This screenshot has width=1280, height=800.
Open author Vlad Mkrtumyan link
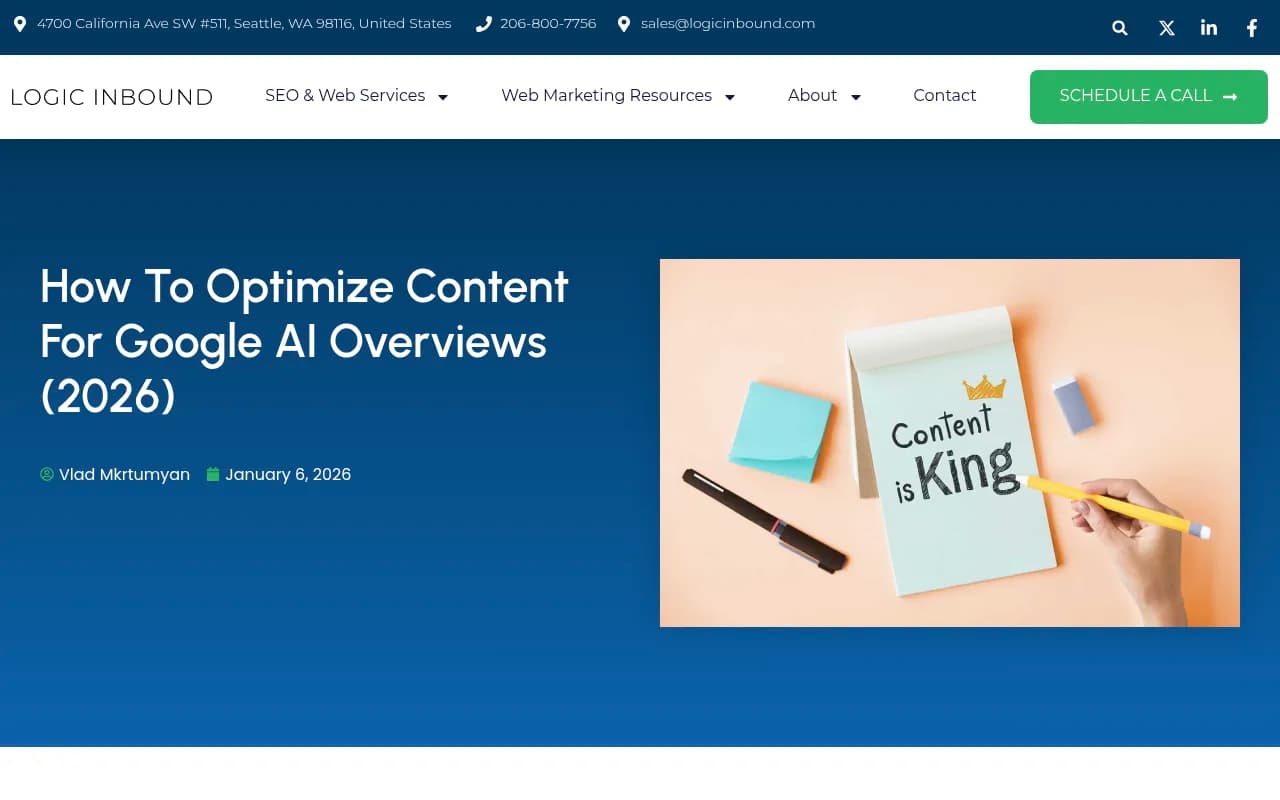click(x=124, y=474)
